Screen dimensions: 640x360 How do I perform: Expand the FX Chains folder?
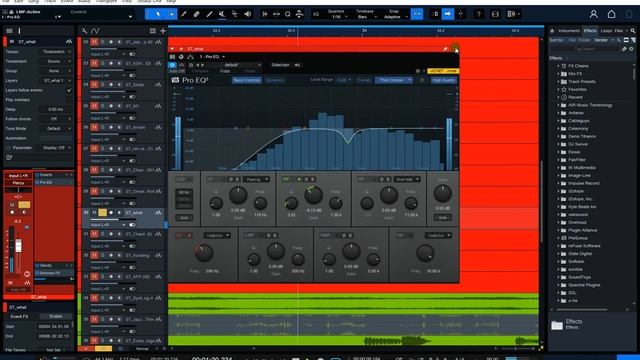(x=558, y=66)
